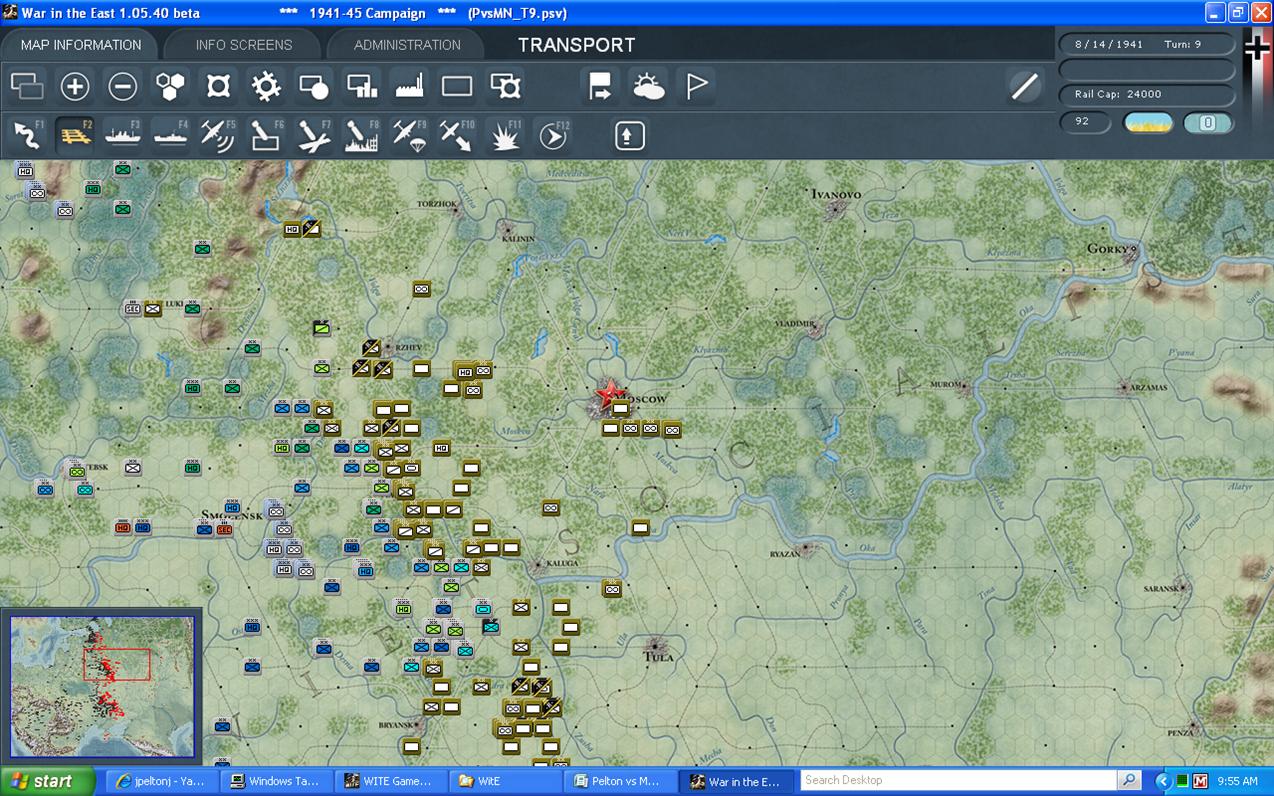1274x796 pixels.
Task: Click the desktop search magnifier icon
Action: coord(1129,780)
